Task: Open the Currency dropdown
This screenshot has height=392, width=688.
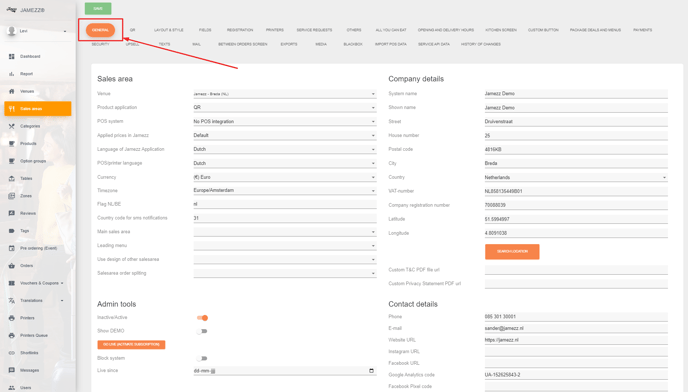Action: (285, 177)
